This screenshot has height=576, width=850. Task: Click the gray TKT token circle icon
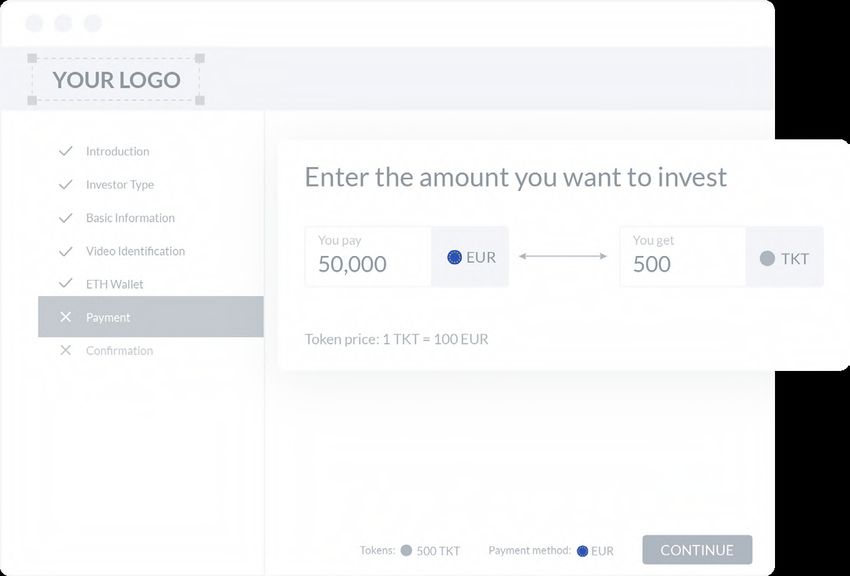click(767, 258)
